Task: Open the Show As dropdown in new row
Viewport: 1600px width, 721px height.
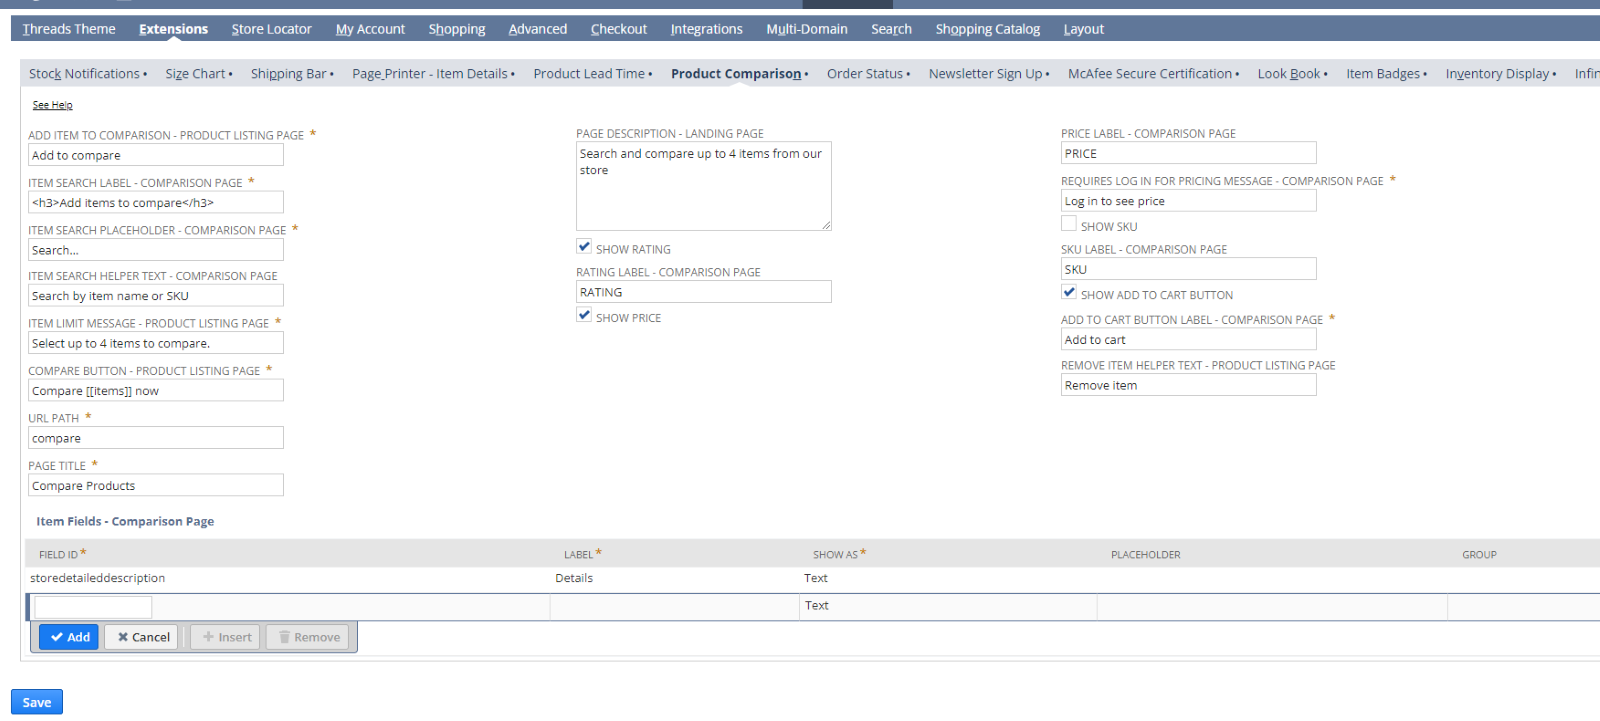Action: 946,606
